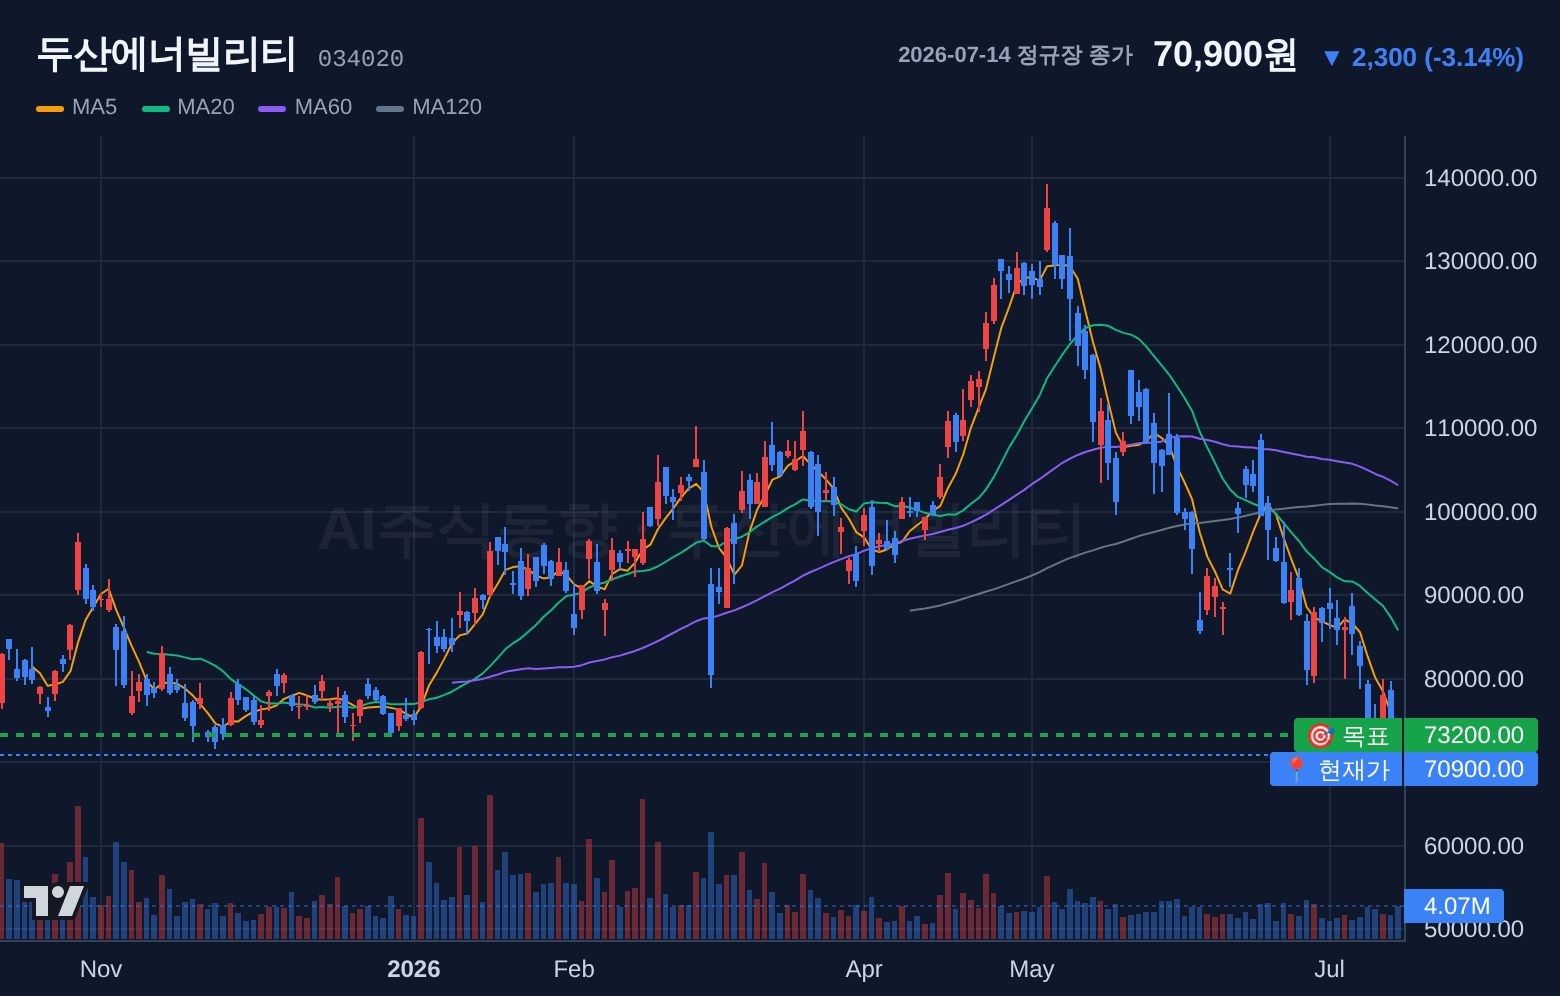Click the closing price 70,900원
The width and height of the screenshot is (1560, 996).
(x=1225, y=55)
